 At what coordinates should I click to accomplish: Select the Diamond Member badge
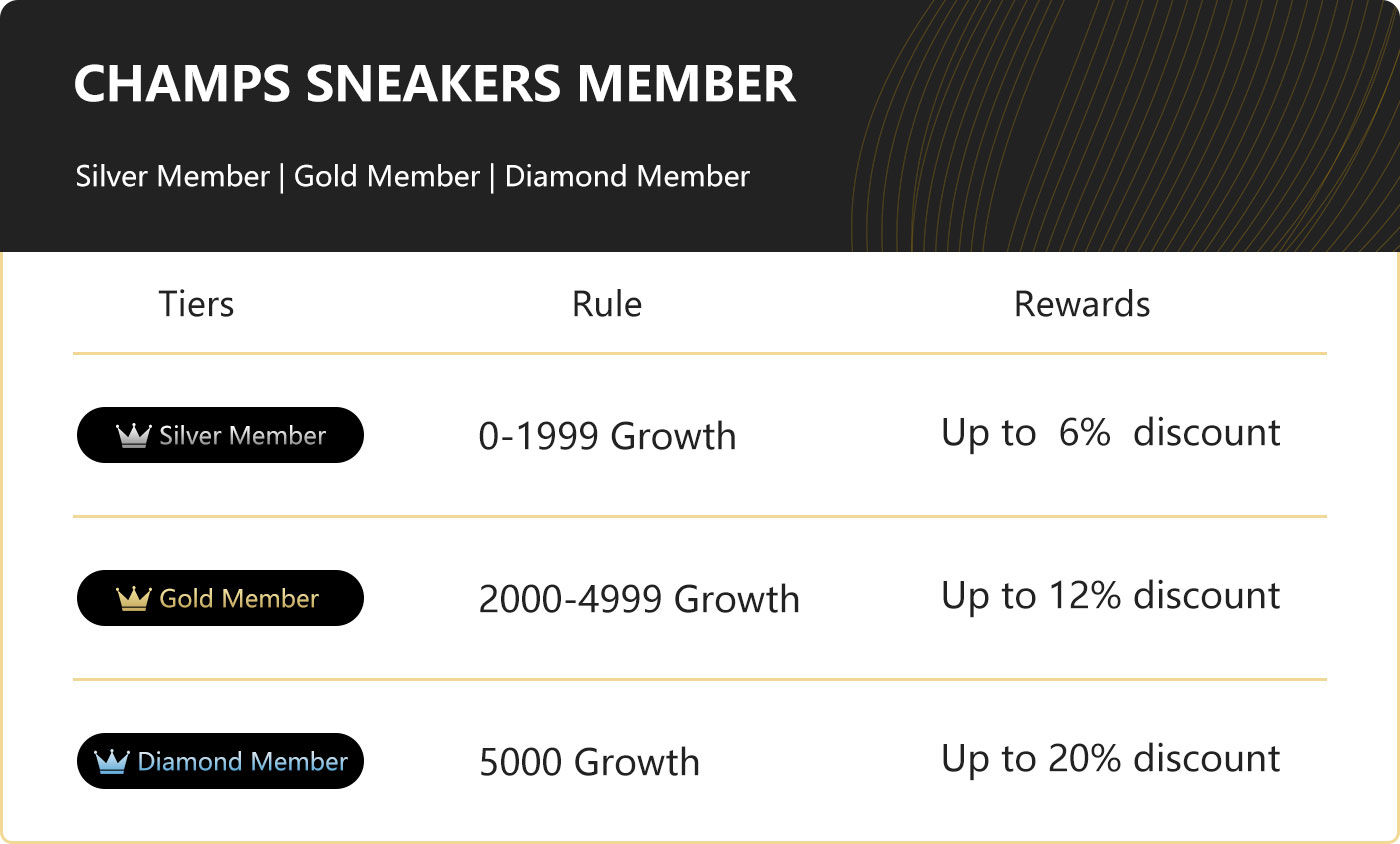point(220,761)
